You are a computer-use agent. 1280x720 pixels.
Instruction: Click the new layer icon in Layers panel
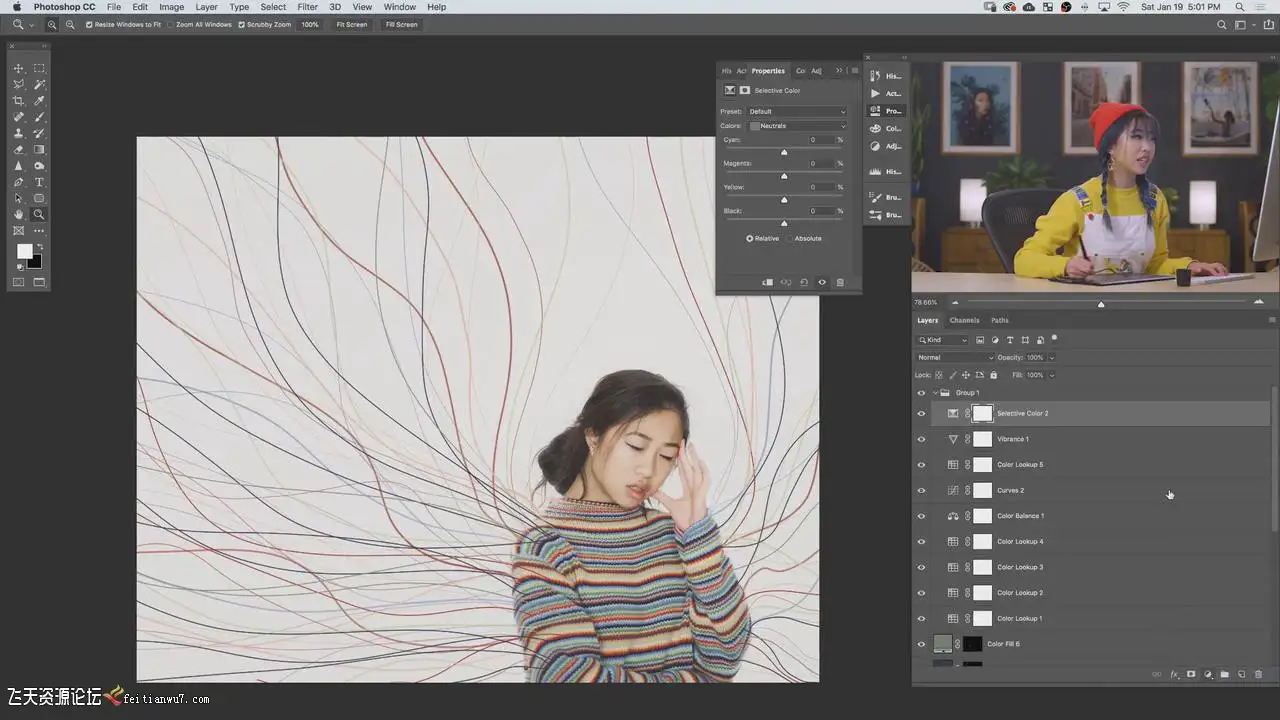(1241, 675)
